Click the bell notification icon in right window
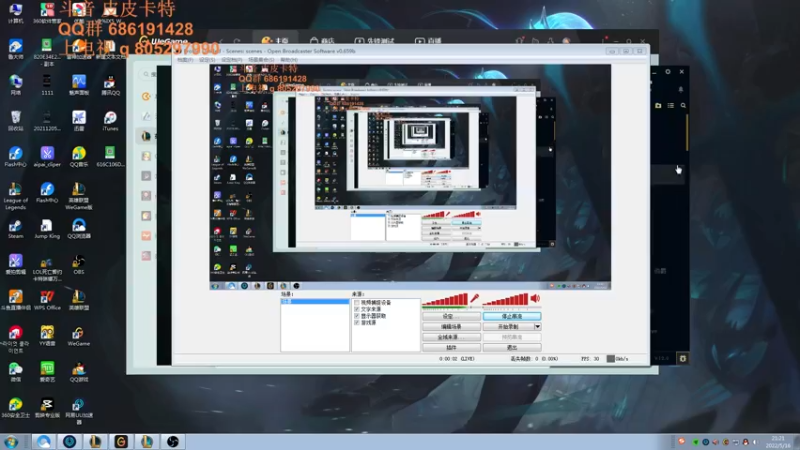Image resolution: width=800 pixels, height=450 pixels. (681, 89)
